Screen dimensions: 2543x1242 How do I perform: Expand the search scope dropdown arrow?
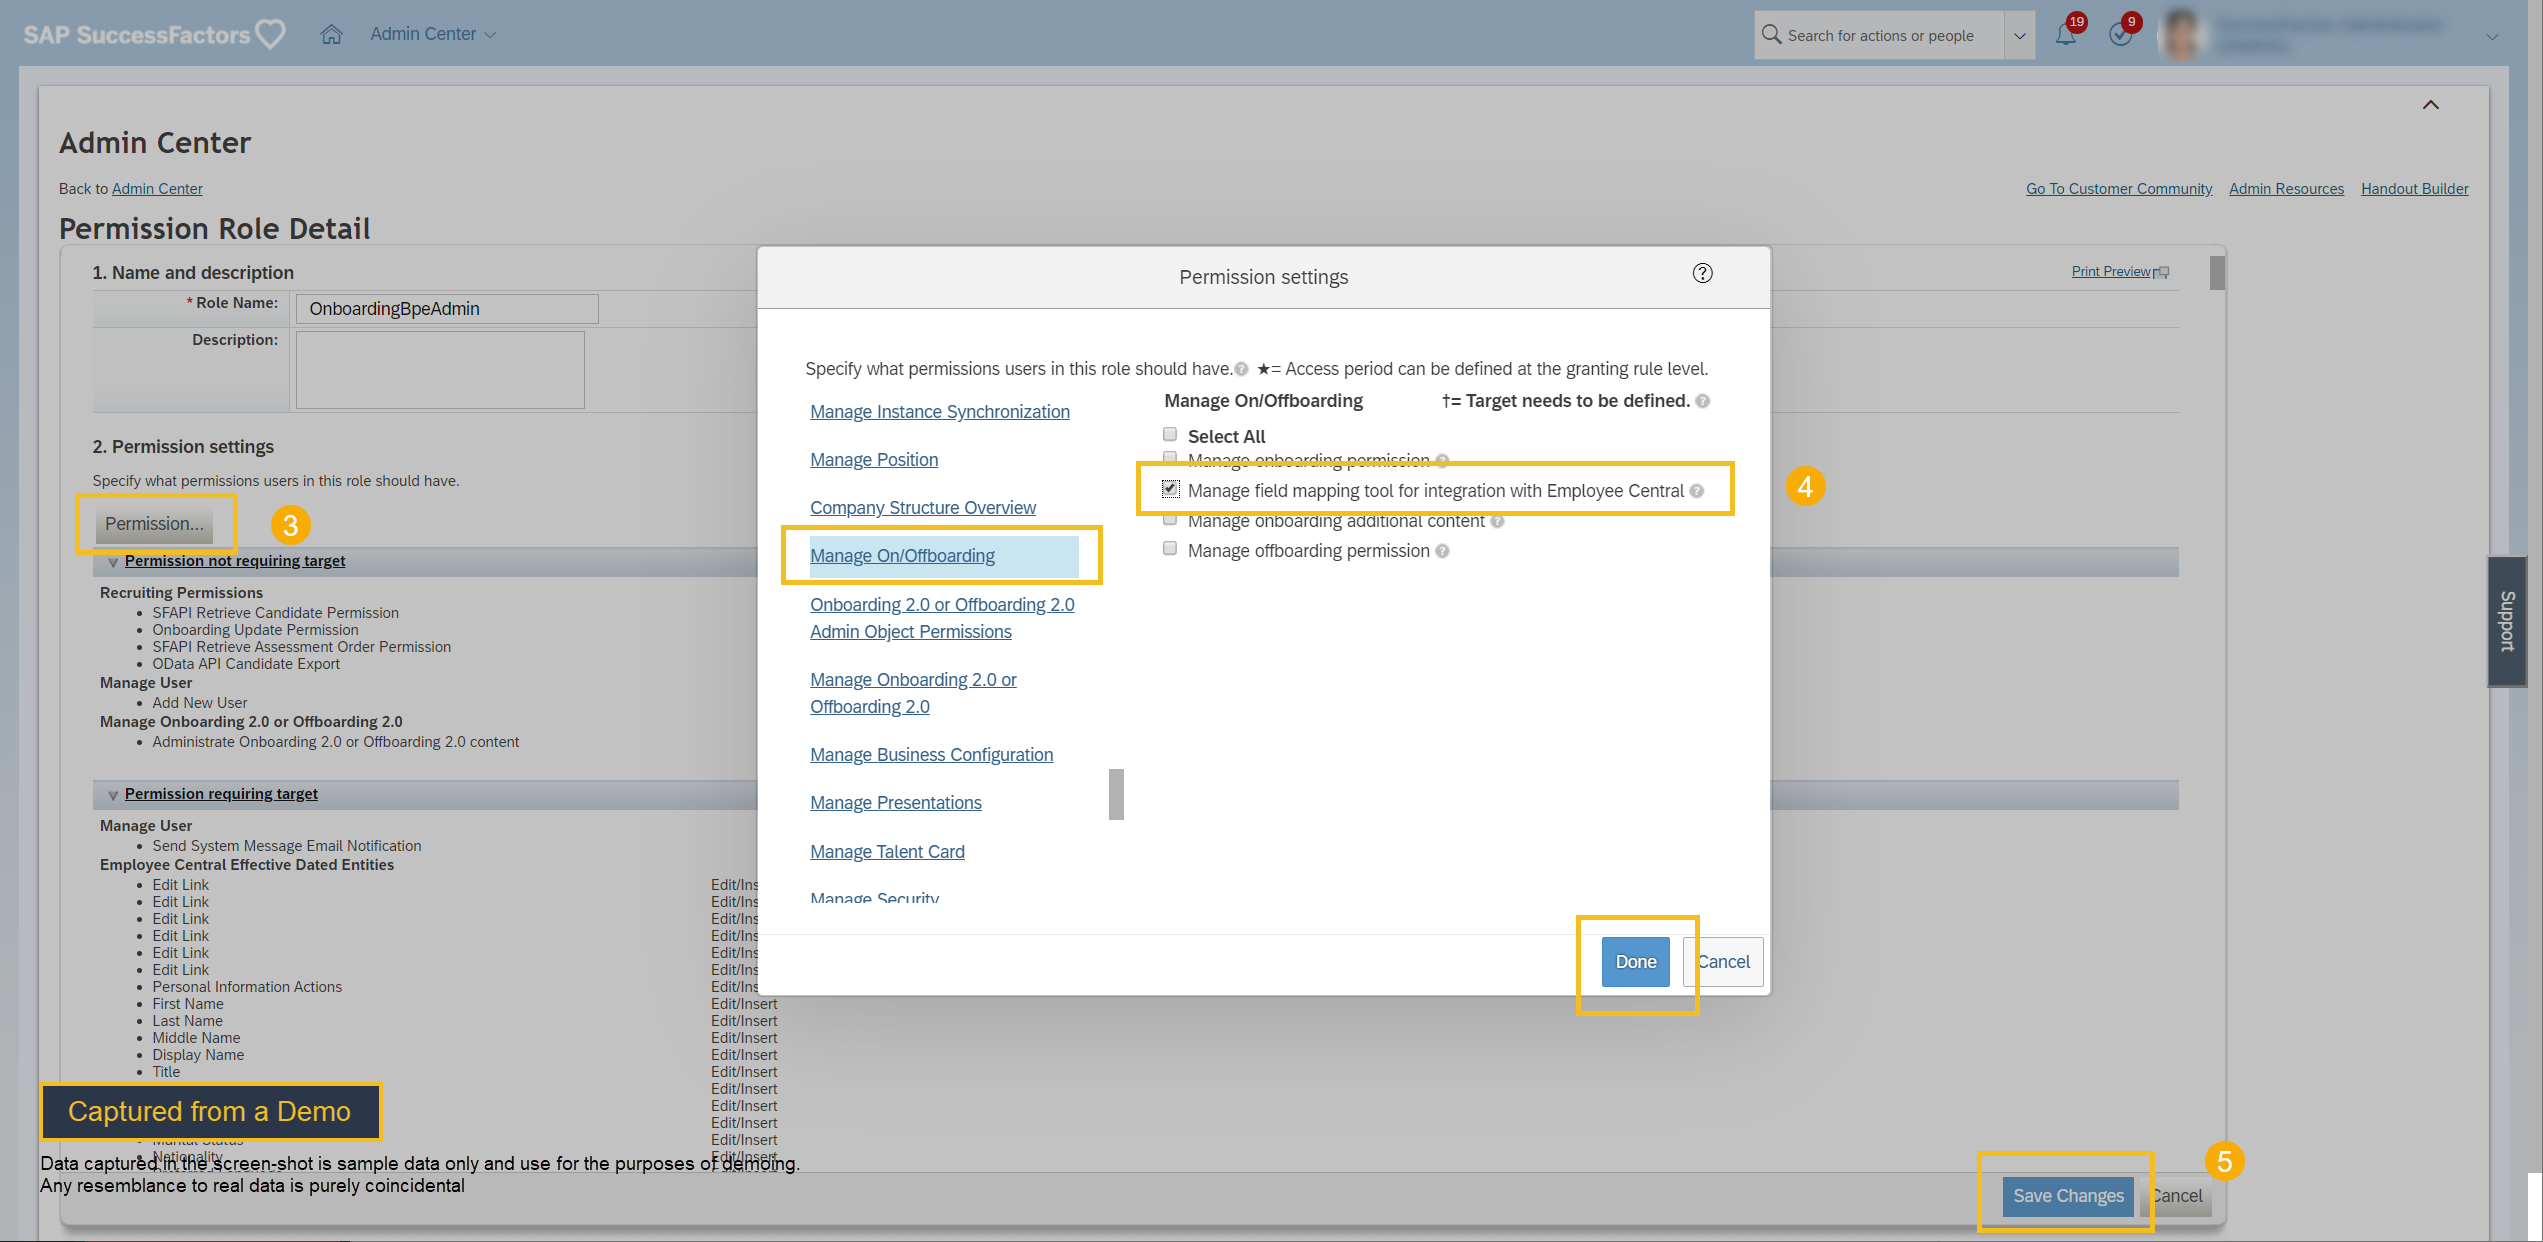coord(2020,35)
